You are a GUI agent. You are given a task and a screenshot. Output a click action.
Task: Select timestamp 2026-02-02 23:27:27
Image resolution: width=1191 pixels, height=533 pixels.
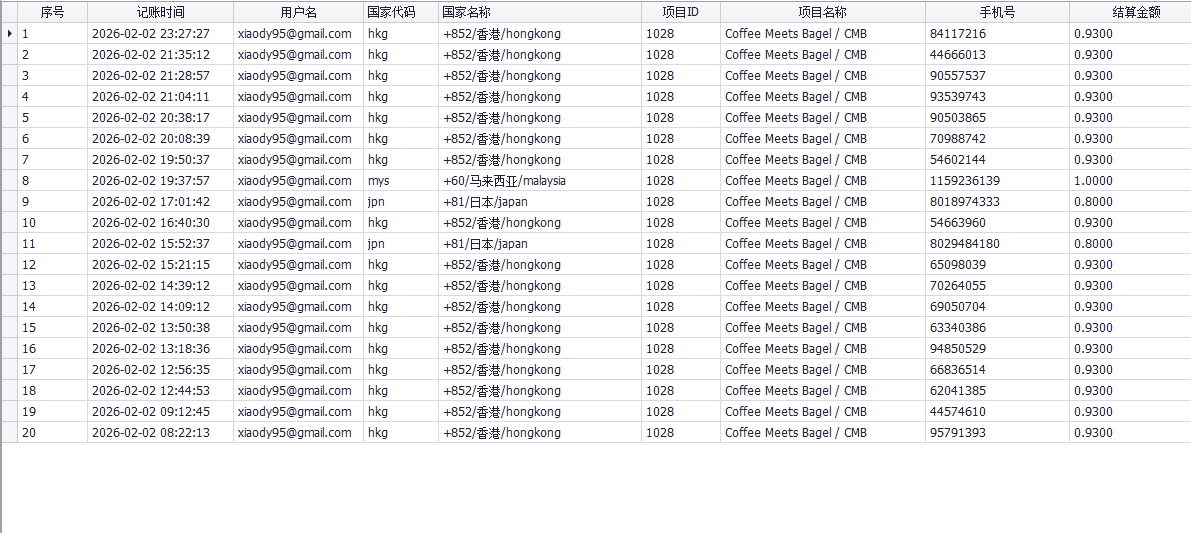(150, 33)
